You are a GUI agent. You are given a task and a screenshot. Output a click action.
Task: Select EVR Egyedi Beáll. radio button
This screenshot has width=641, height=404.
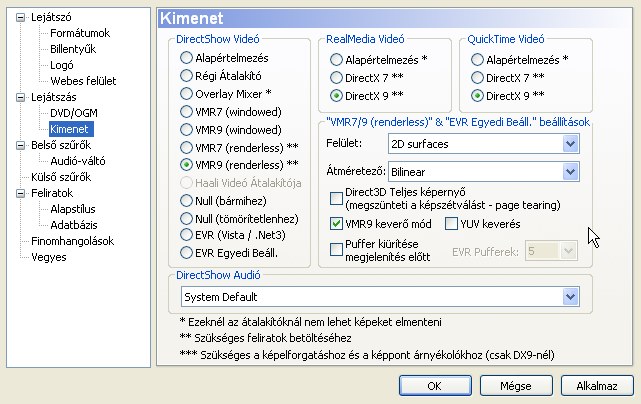point(187,254)
